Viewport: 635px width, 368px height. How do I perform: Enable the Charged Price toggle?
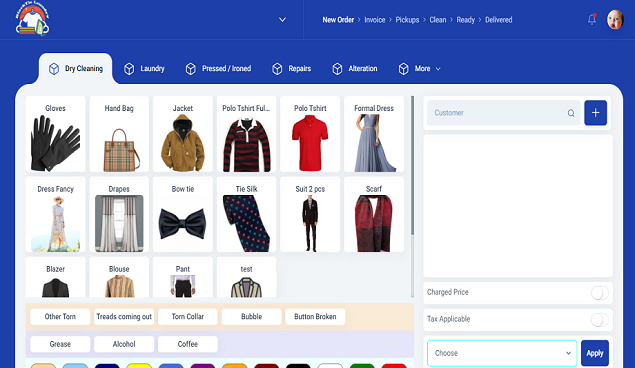pyautogui.click(x=599, y=293)
